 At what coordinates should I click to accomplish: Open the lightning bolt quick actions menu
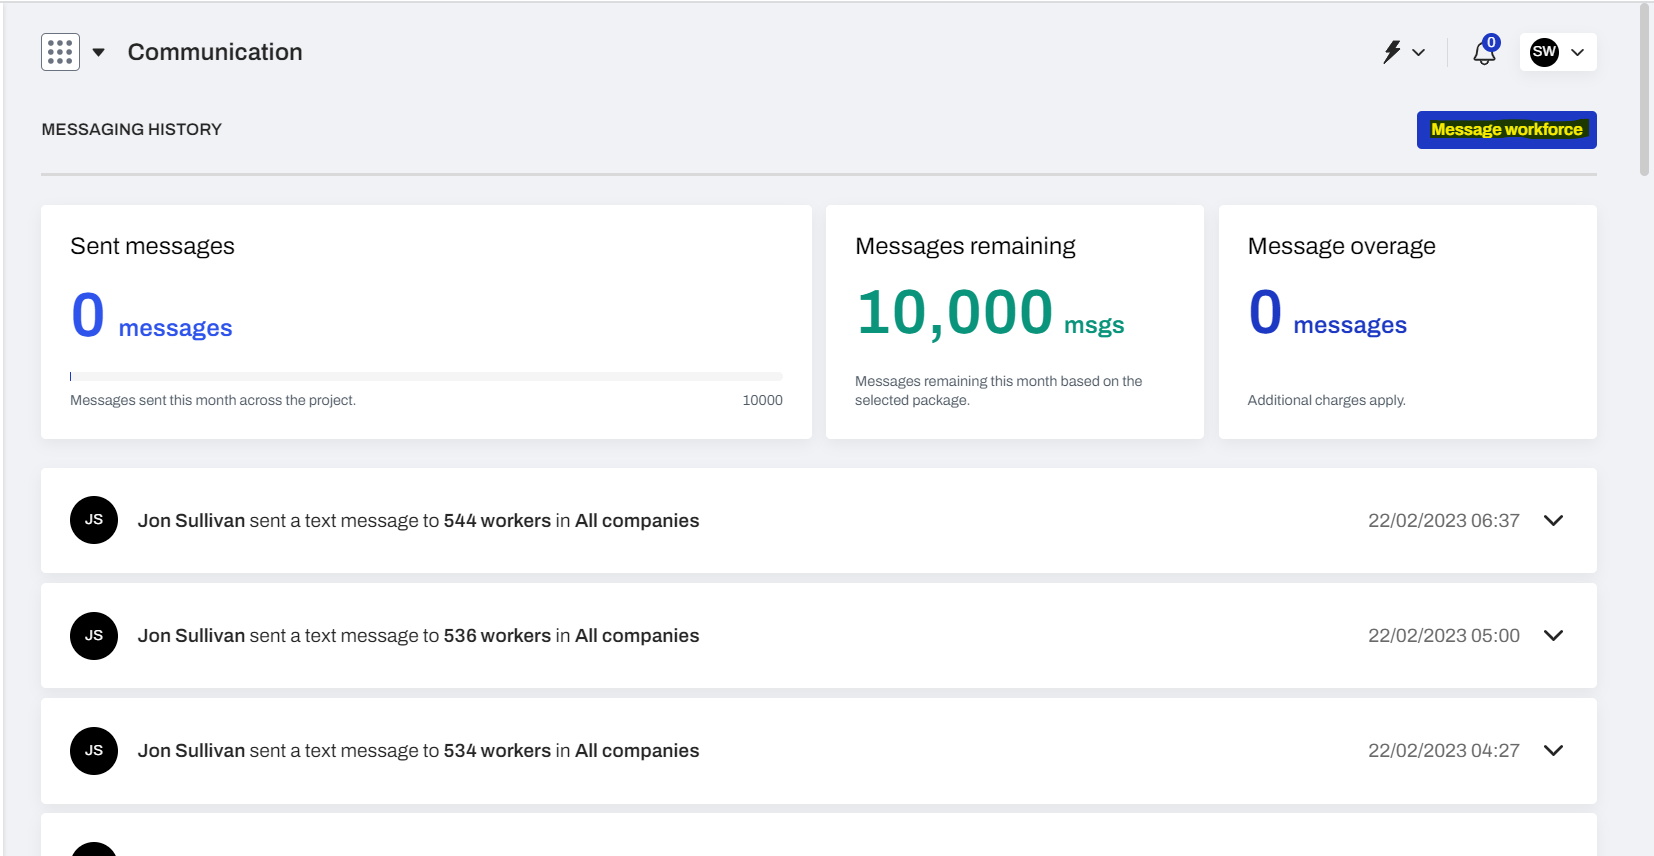point(1392,52)
